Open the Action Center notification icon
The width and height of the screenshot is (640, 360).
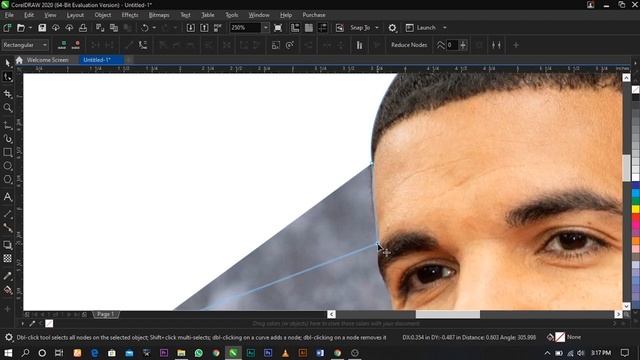point(624,353)
